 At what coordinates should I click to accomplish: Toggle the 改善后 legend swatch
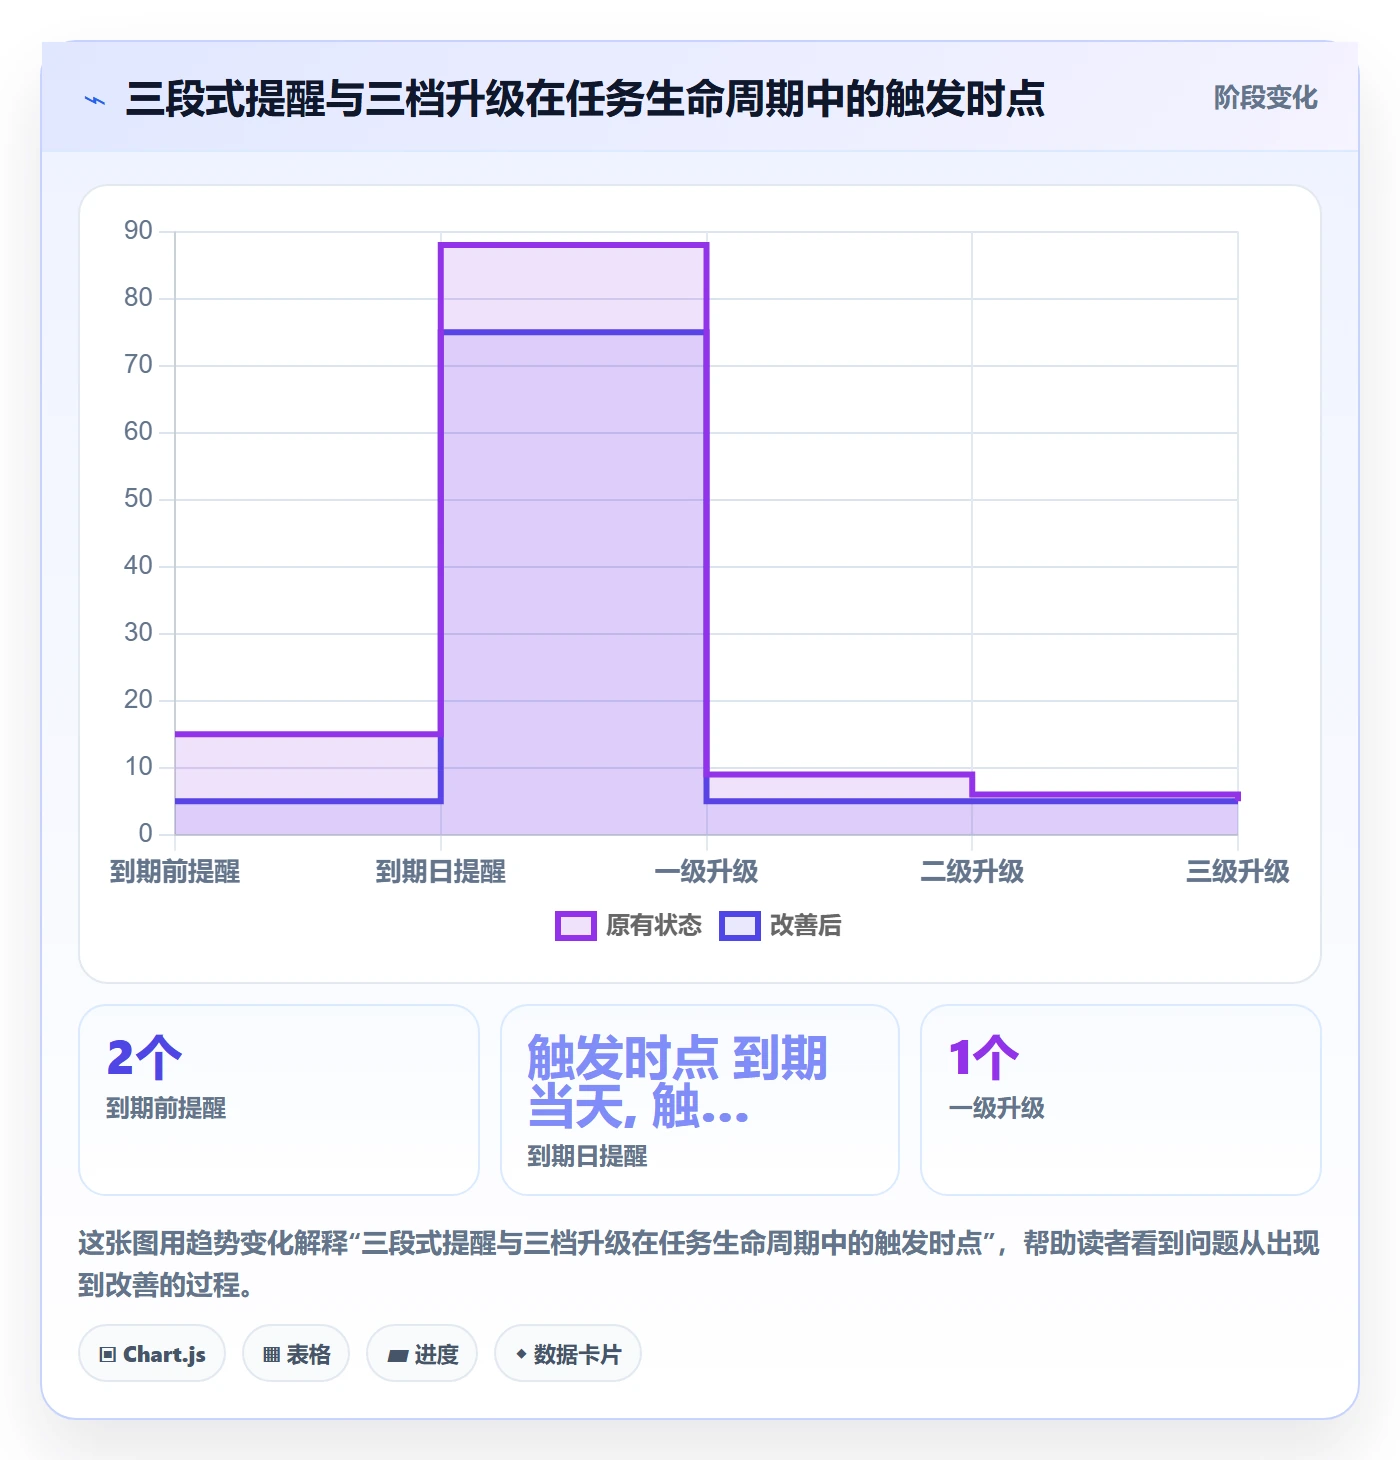point(739,926)
